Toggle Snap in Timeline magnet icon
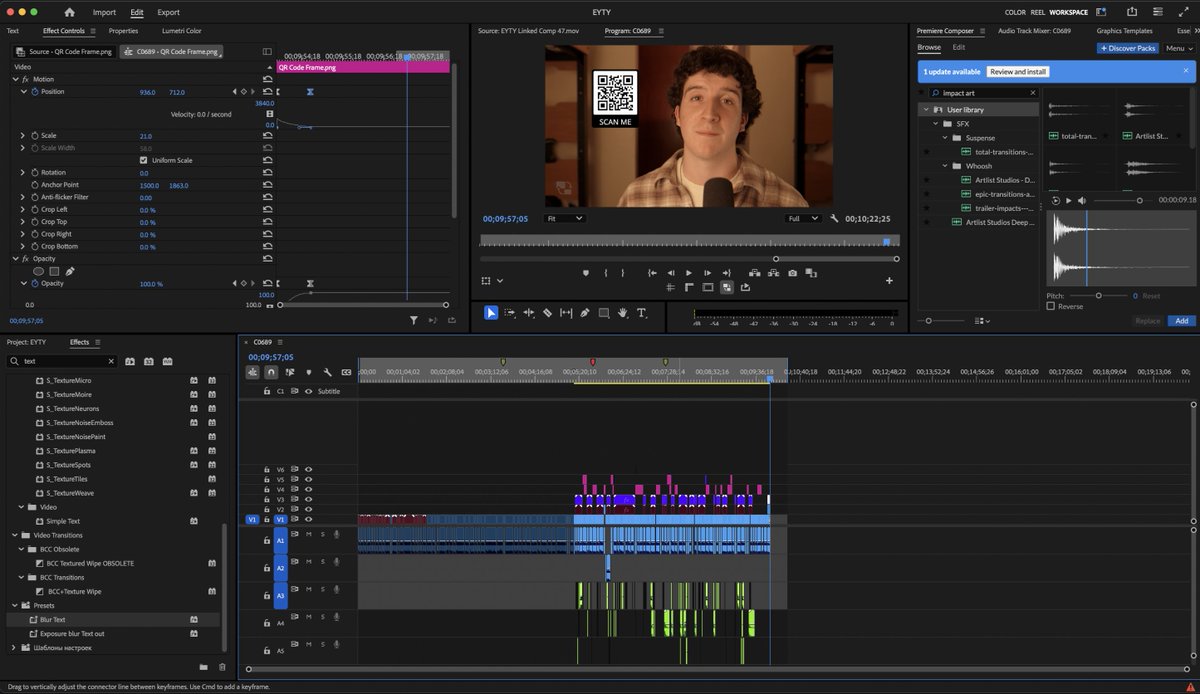The height and width of the screenshot is (694, 1200). [x=271, y=372]
